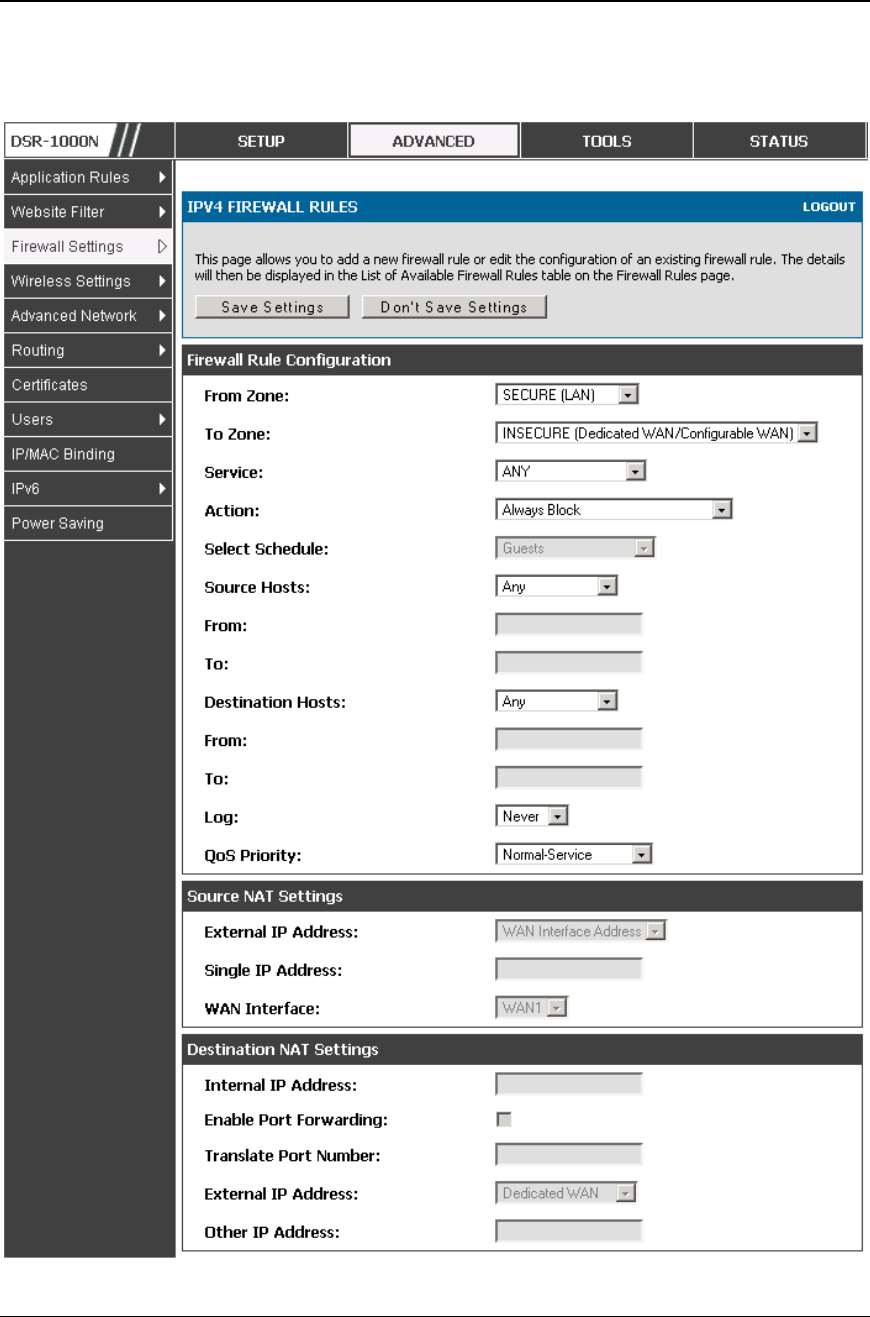Switch to the SETUP tab
The height and width of the screenshot is (1317, 870).
click(261, 141)
